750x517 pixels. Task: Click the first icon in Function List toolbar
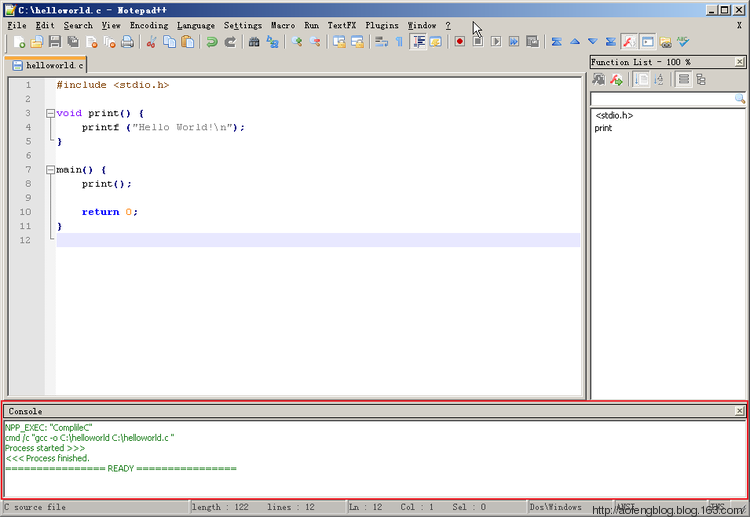(x=598, y=79)
